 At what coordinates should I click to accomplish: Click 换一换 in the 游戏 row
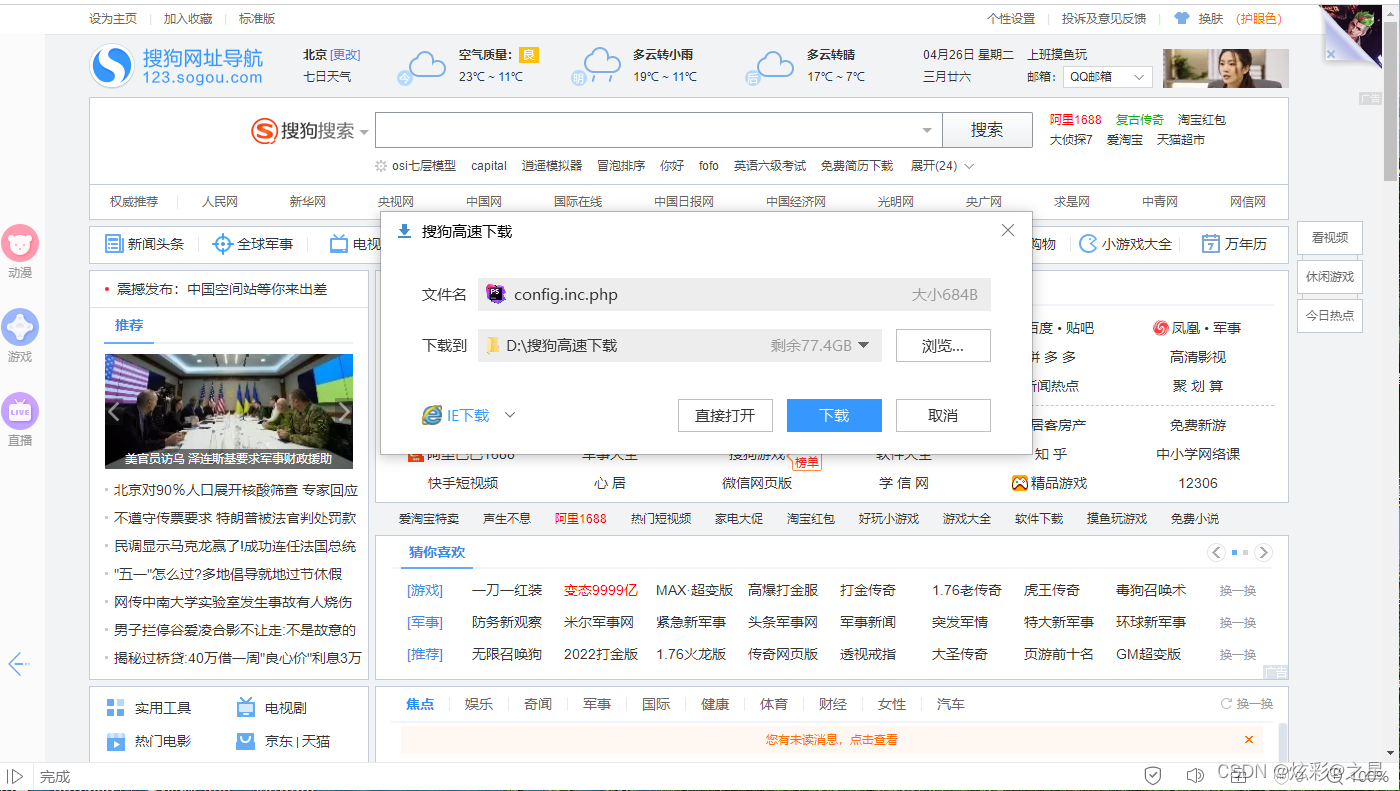click(1238, 591)
